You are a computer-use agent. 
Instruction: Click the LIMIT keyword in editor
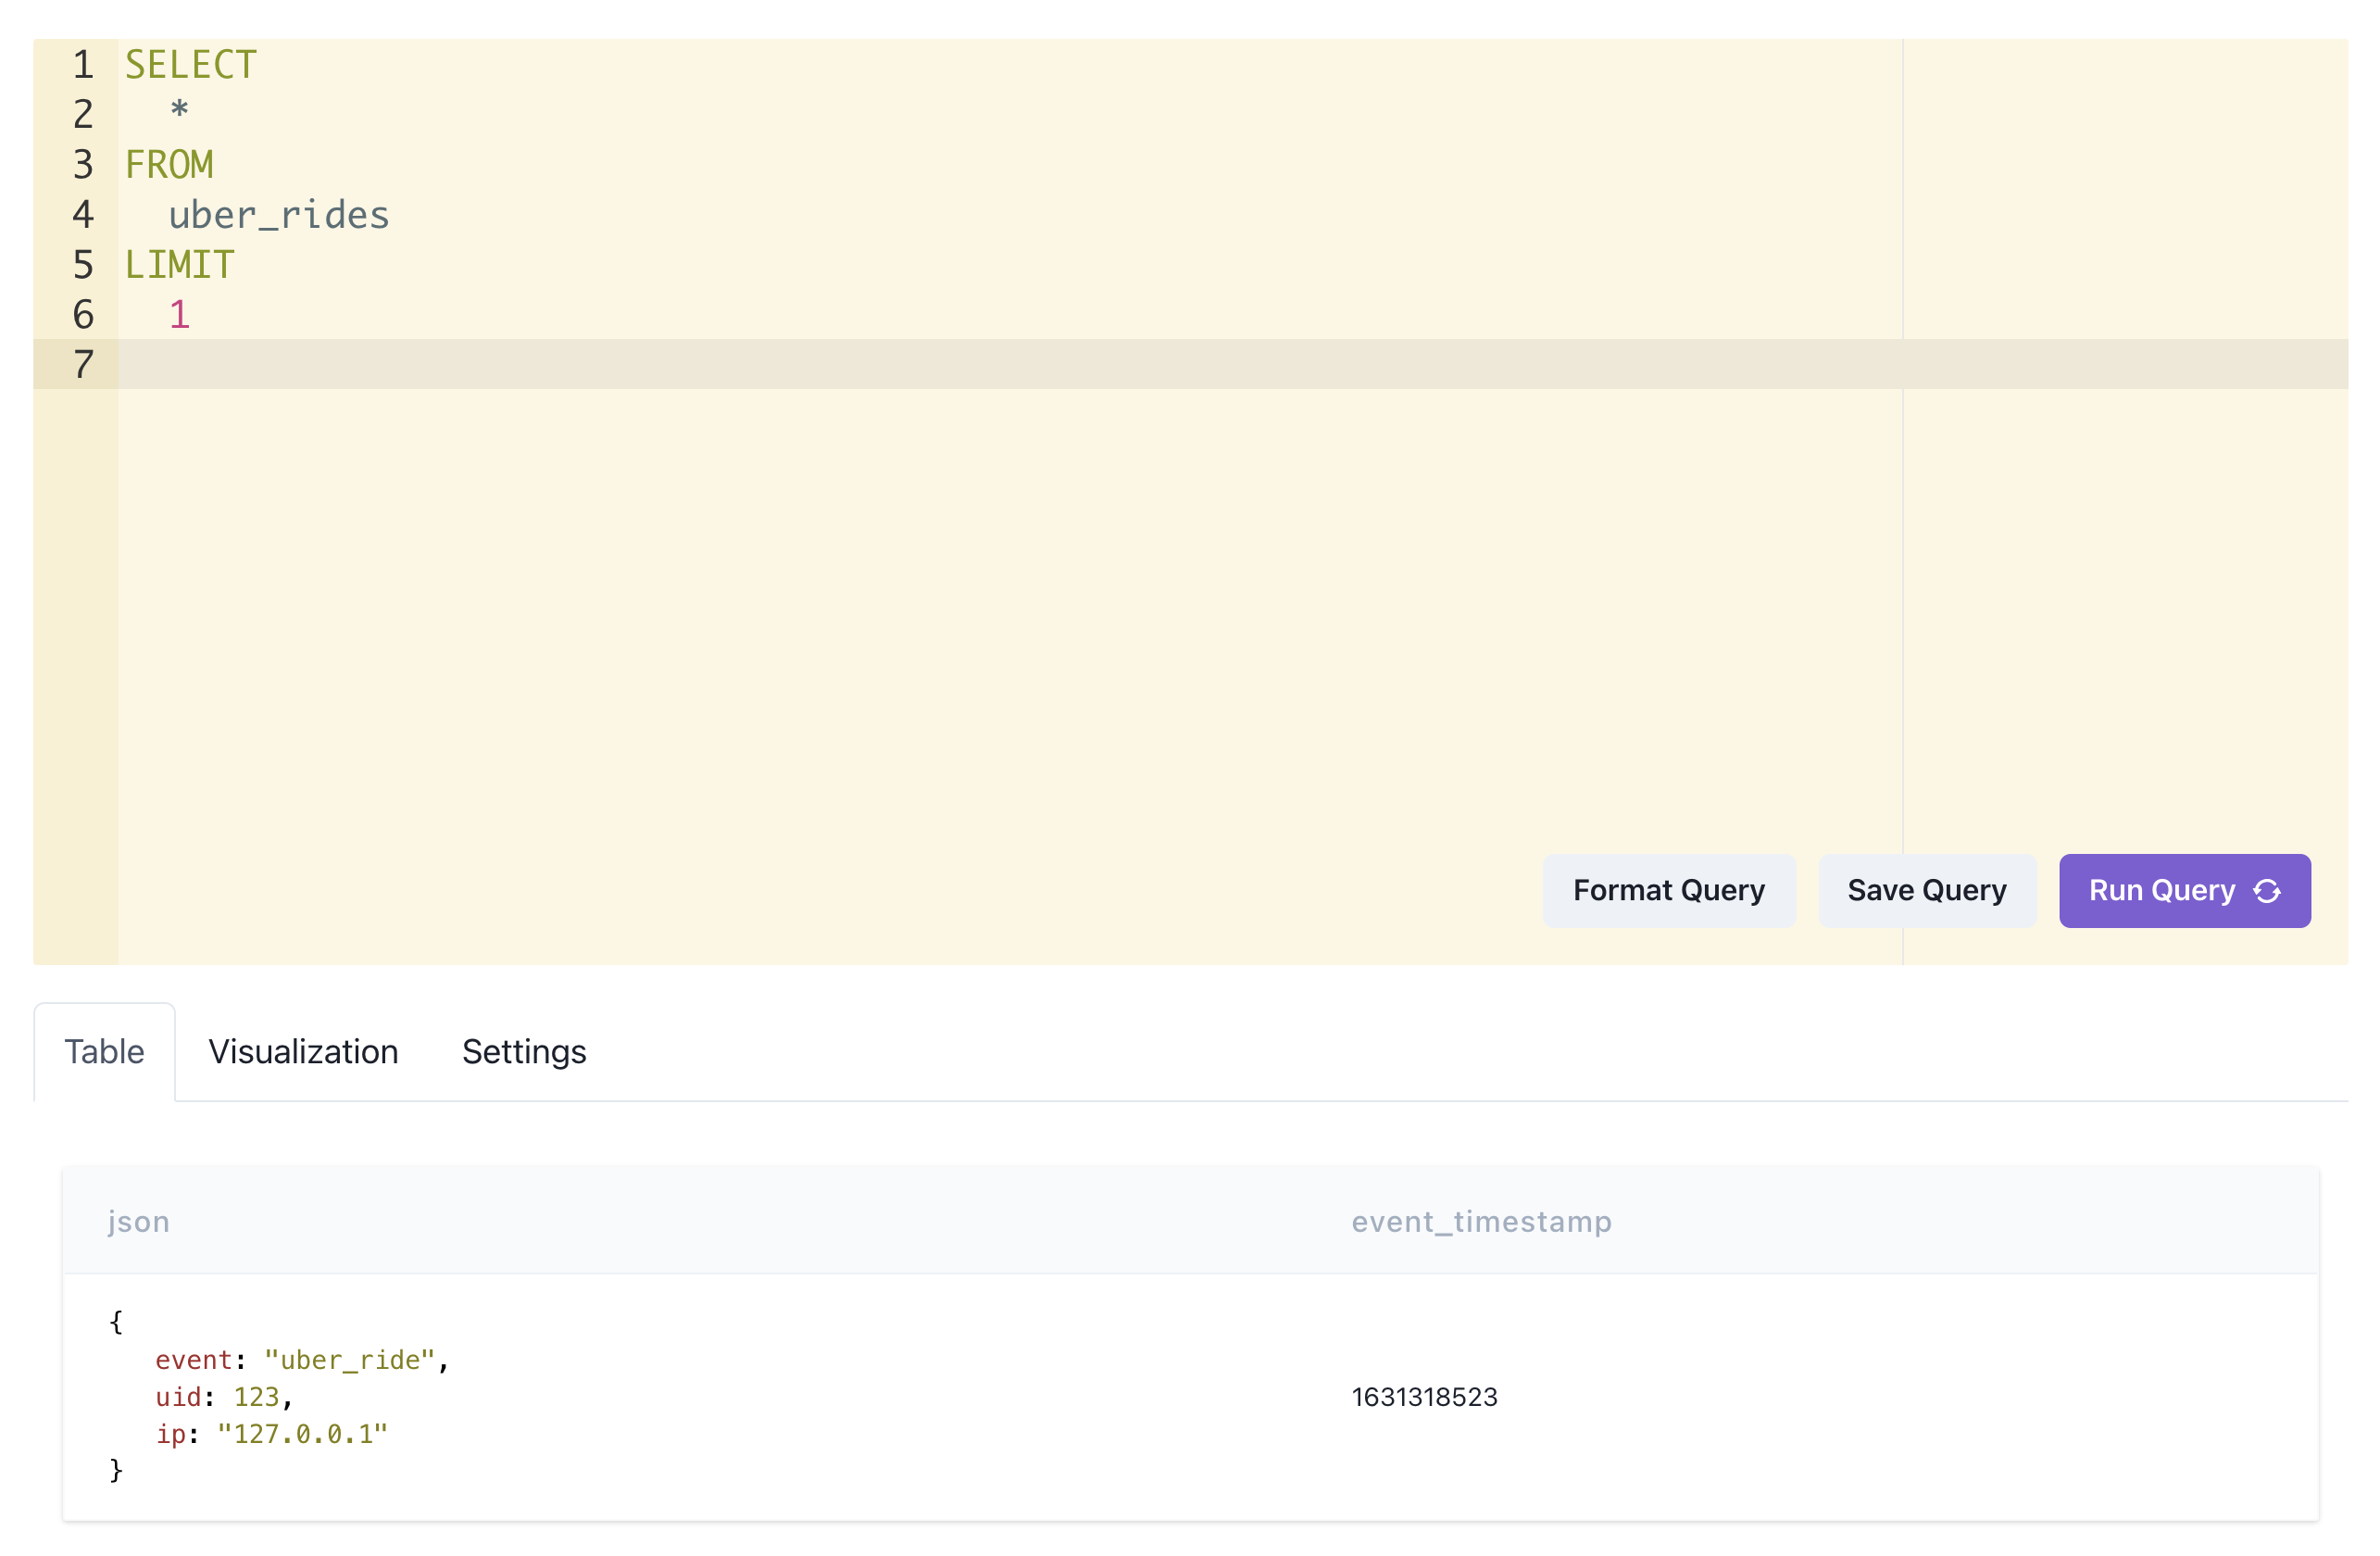[x=180, y=265]
